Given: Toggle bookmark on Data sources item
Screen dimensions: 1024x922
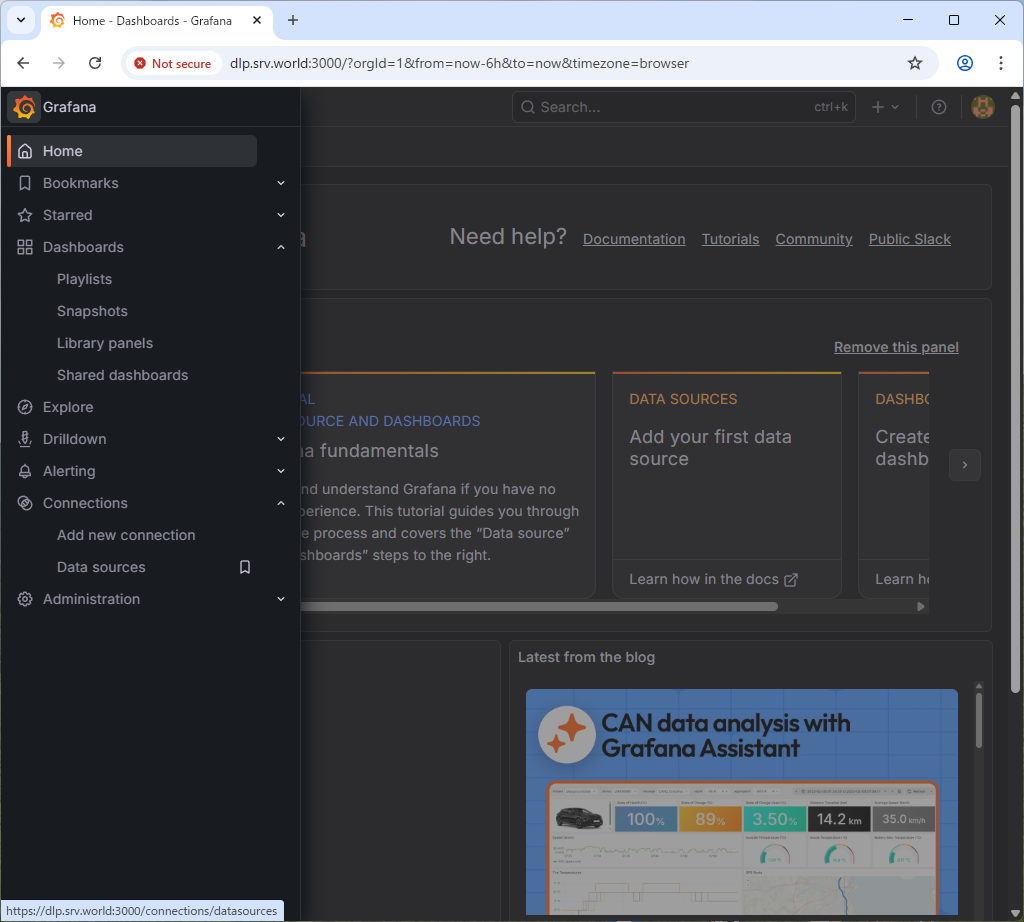Looking at the screenshot, I should pos(245,567).
